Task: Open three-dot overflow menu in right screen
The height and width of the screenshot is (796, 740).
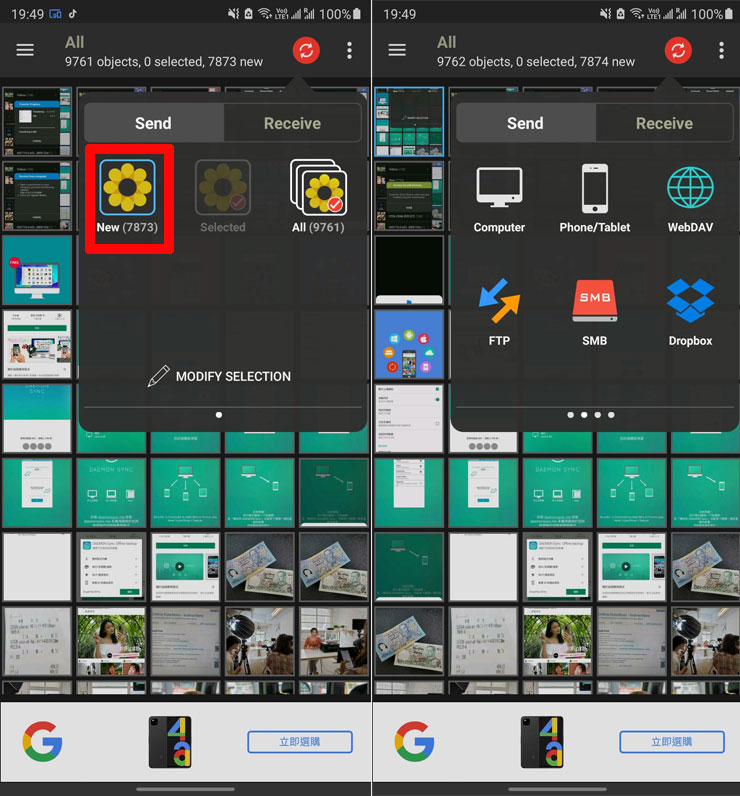Action: pos(721,50)
